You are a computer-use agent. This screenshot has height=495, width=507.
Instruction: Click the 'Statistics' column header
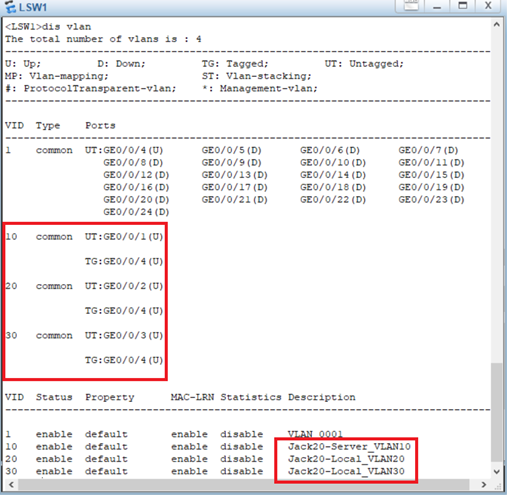coord(251,397)
